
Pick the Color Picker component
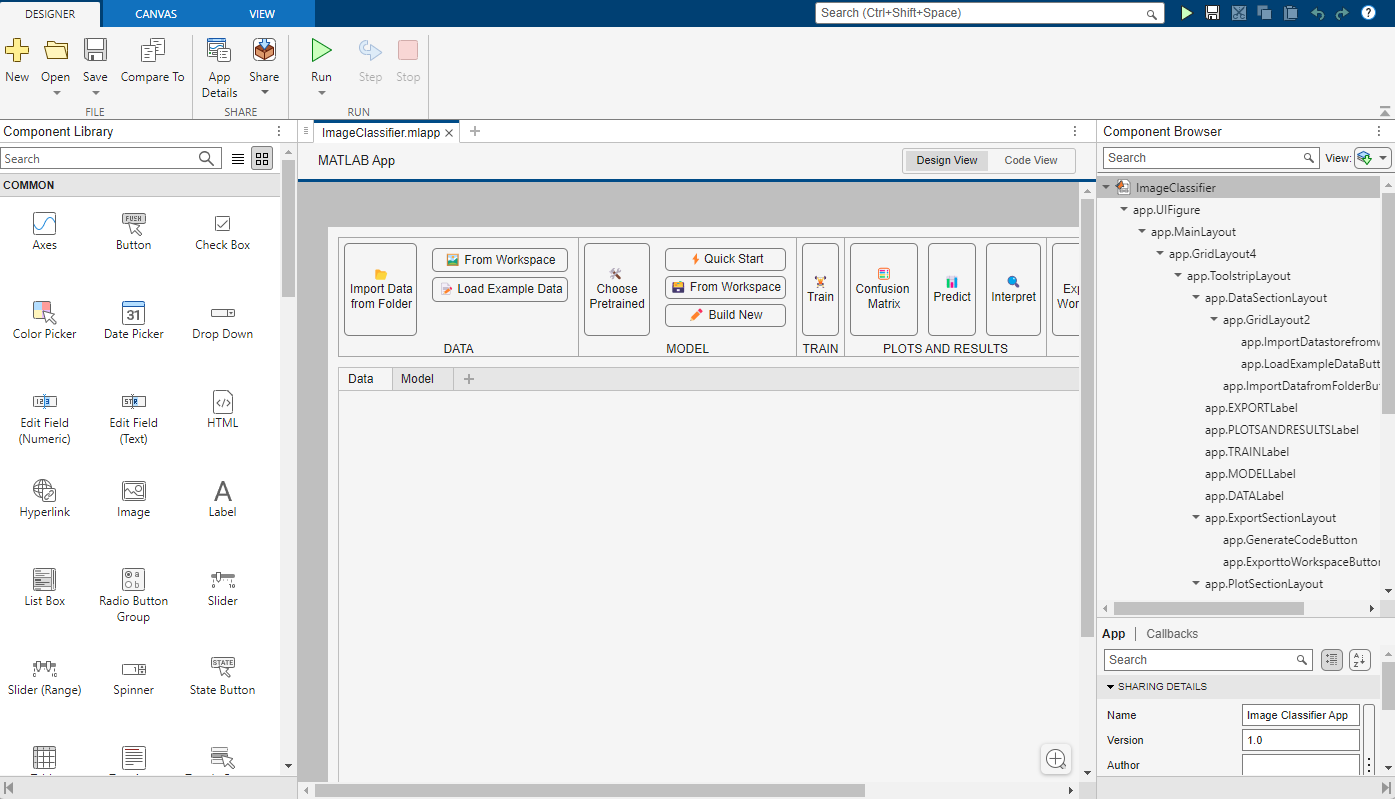[x=45, y=312]
